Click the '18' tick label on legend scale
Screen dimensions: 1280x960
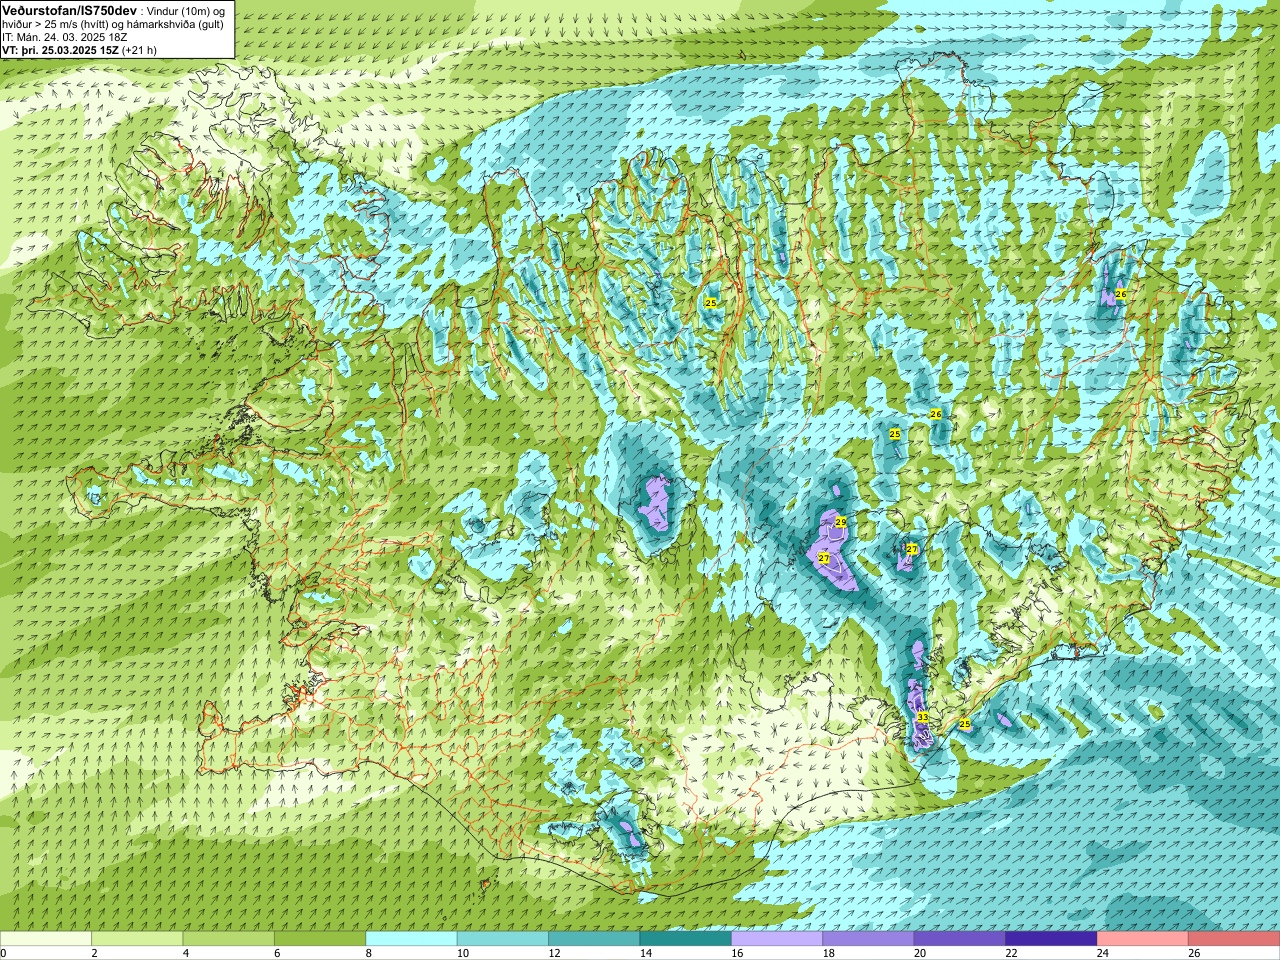[827, 954]
